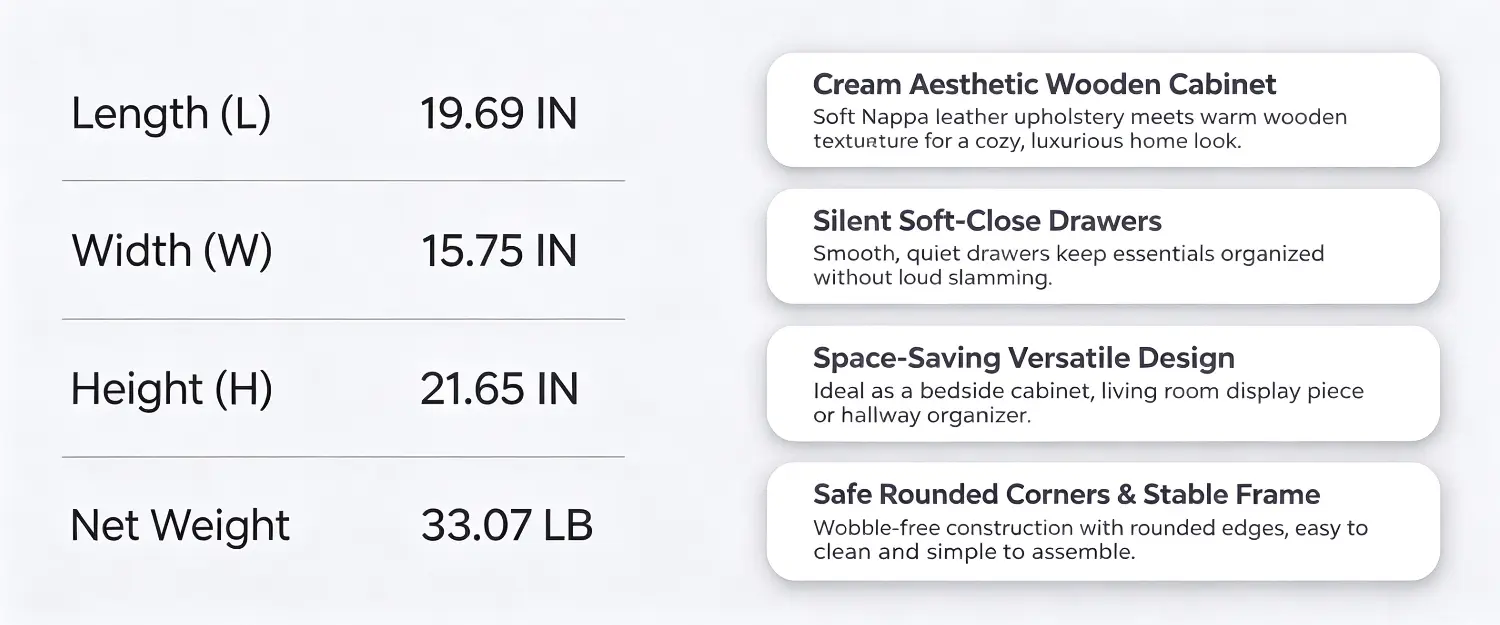Click the Nappa leather upholstery description text
The width and height of the screenshot is (1500, 625).
tap(1080, 129)
